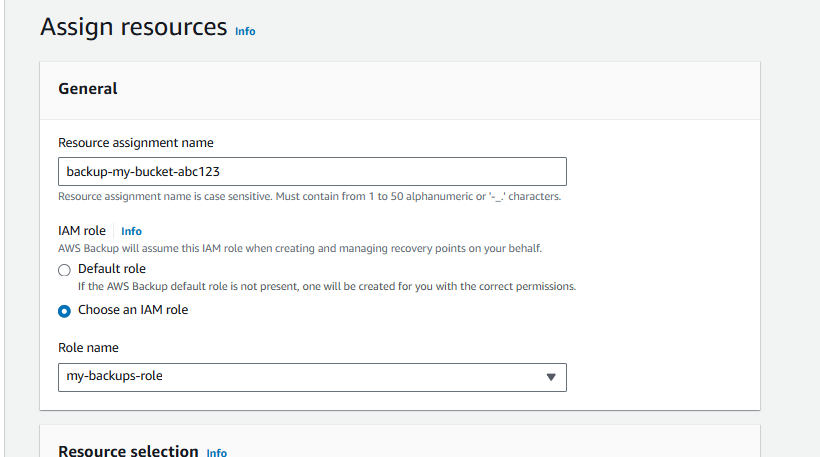
Task: Click the Choose an IAM role label text
Action: pos(133,310)
